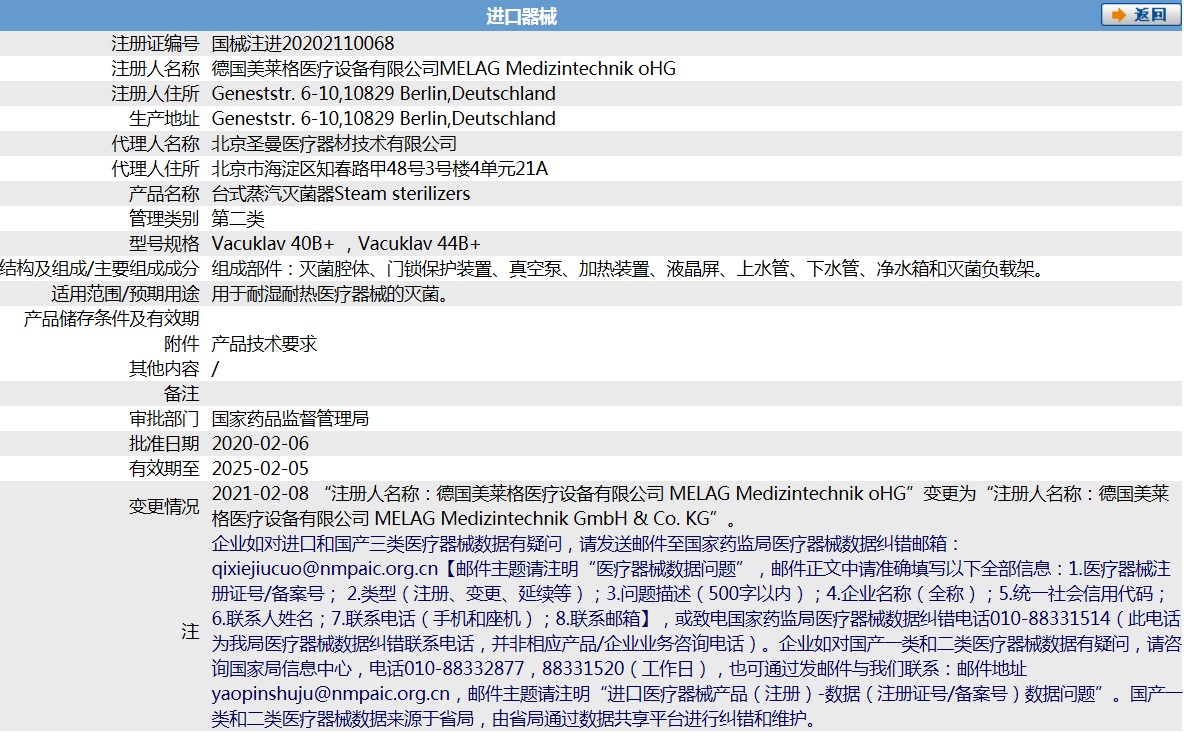Click the 其他内容 label
Screen dimensions: 1184x732
pyautogui.click(x=164, y=369)
